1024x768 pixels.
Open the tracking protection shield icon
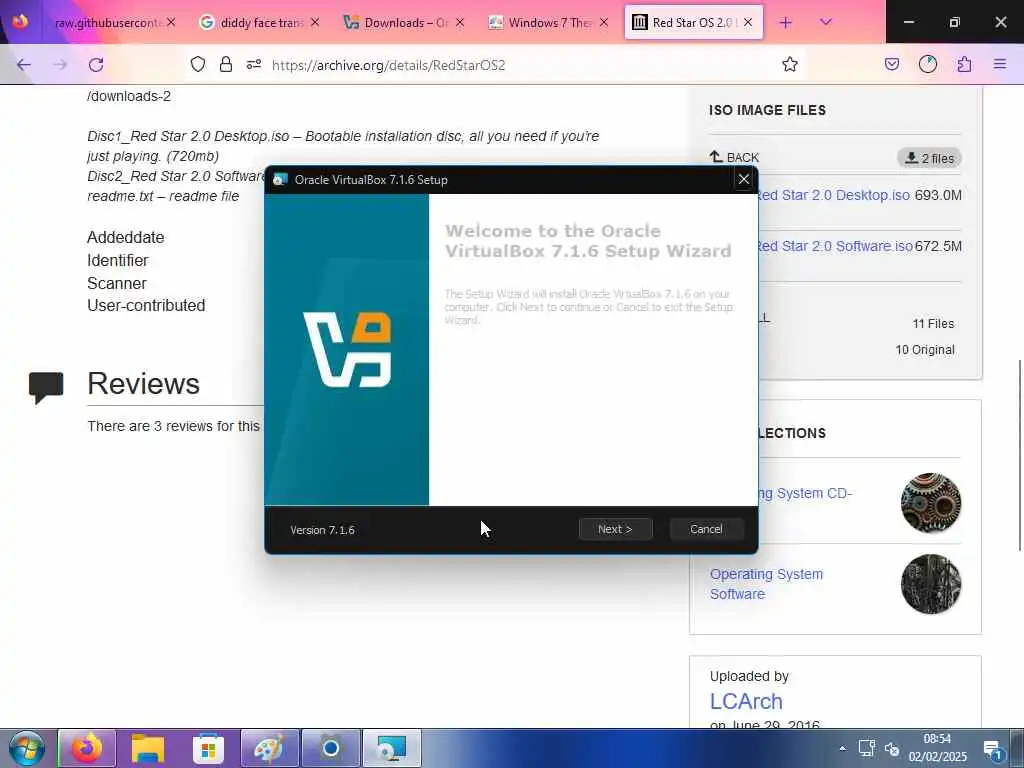198,64
